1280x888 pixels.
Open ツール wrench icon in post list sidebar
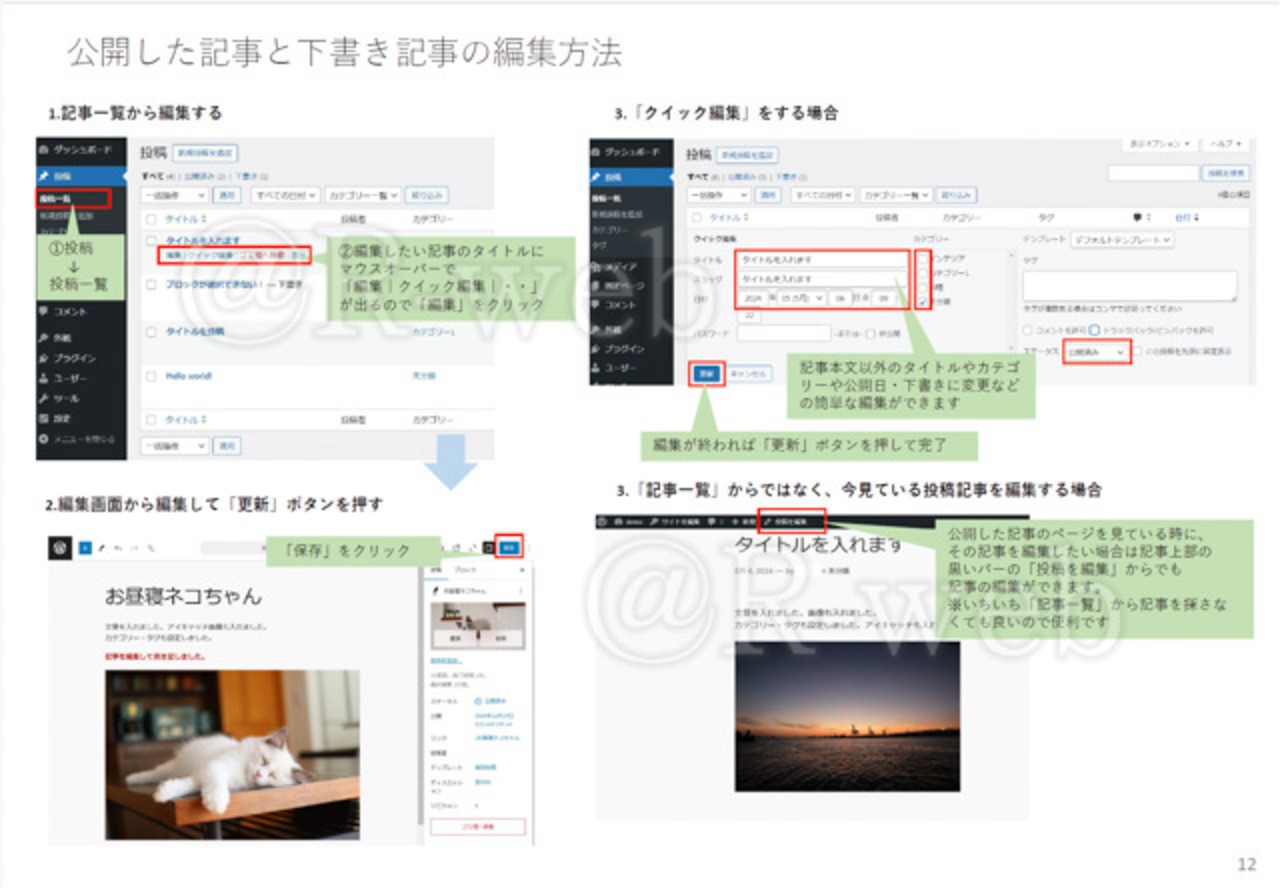tap(44, 399)
